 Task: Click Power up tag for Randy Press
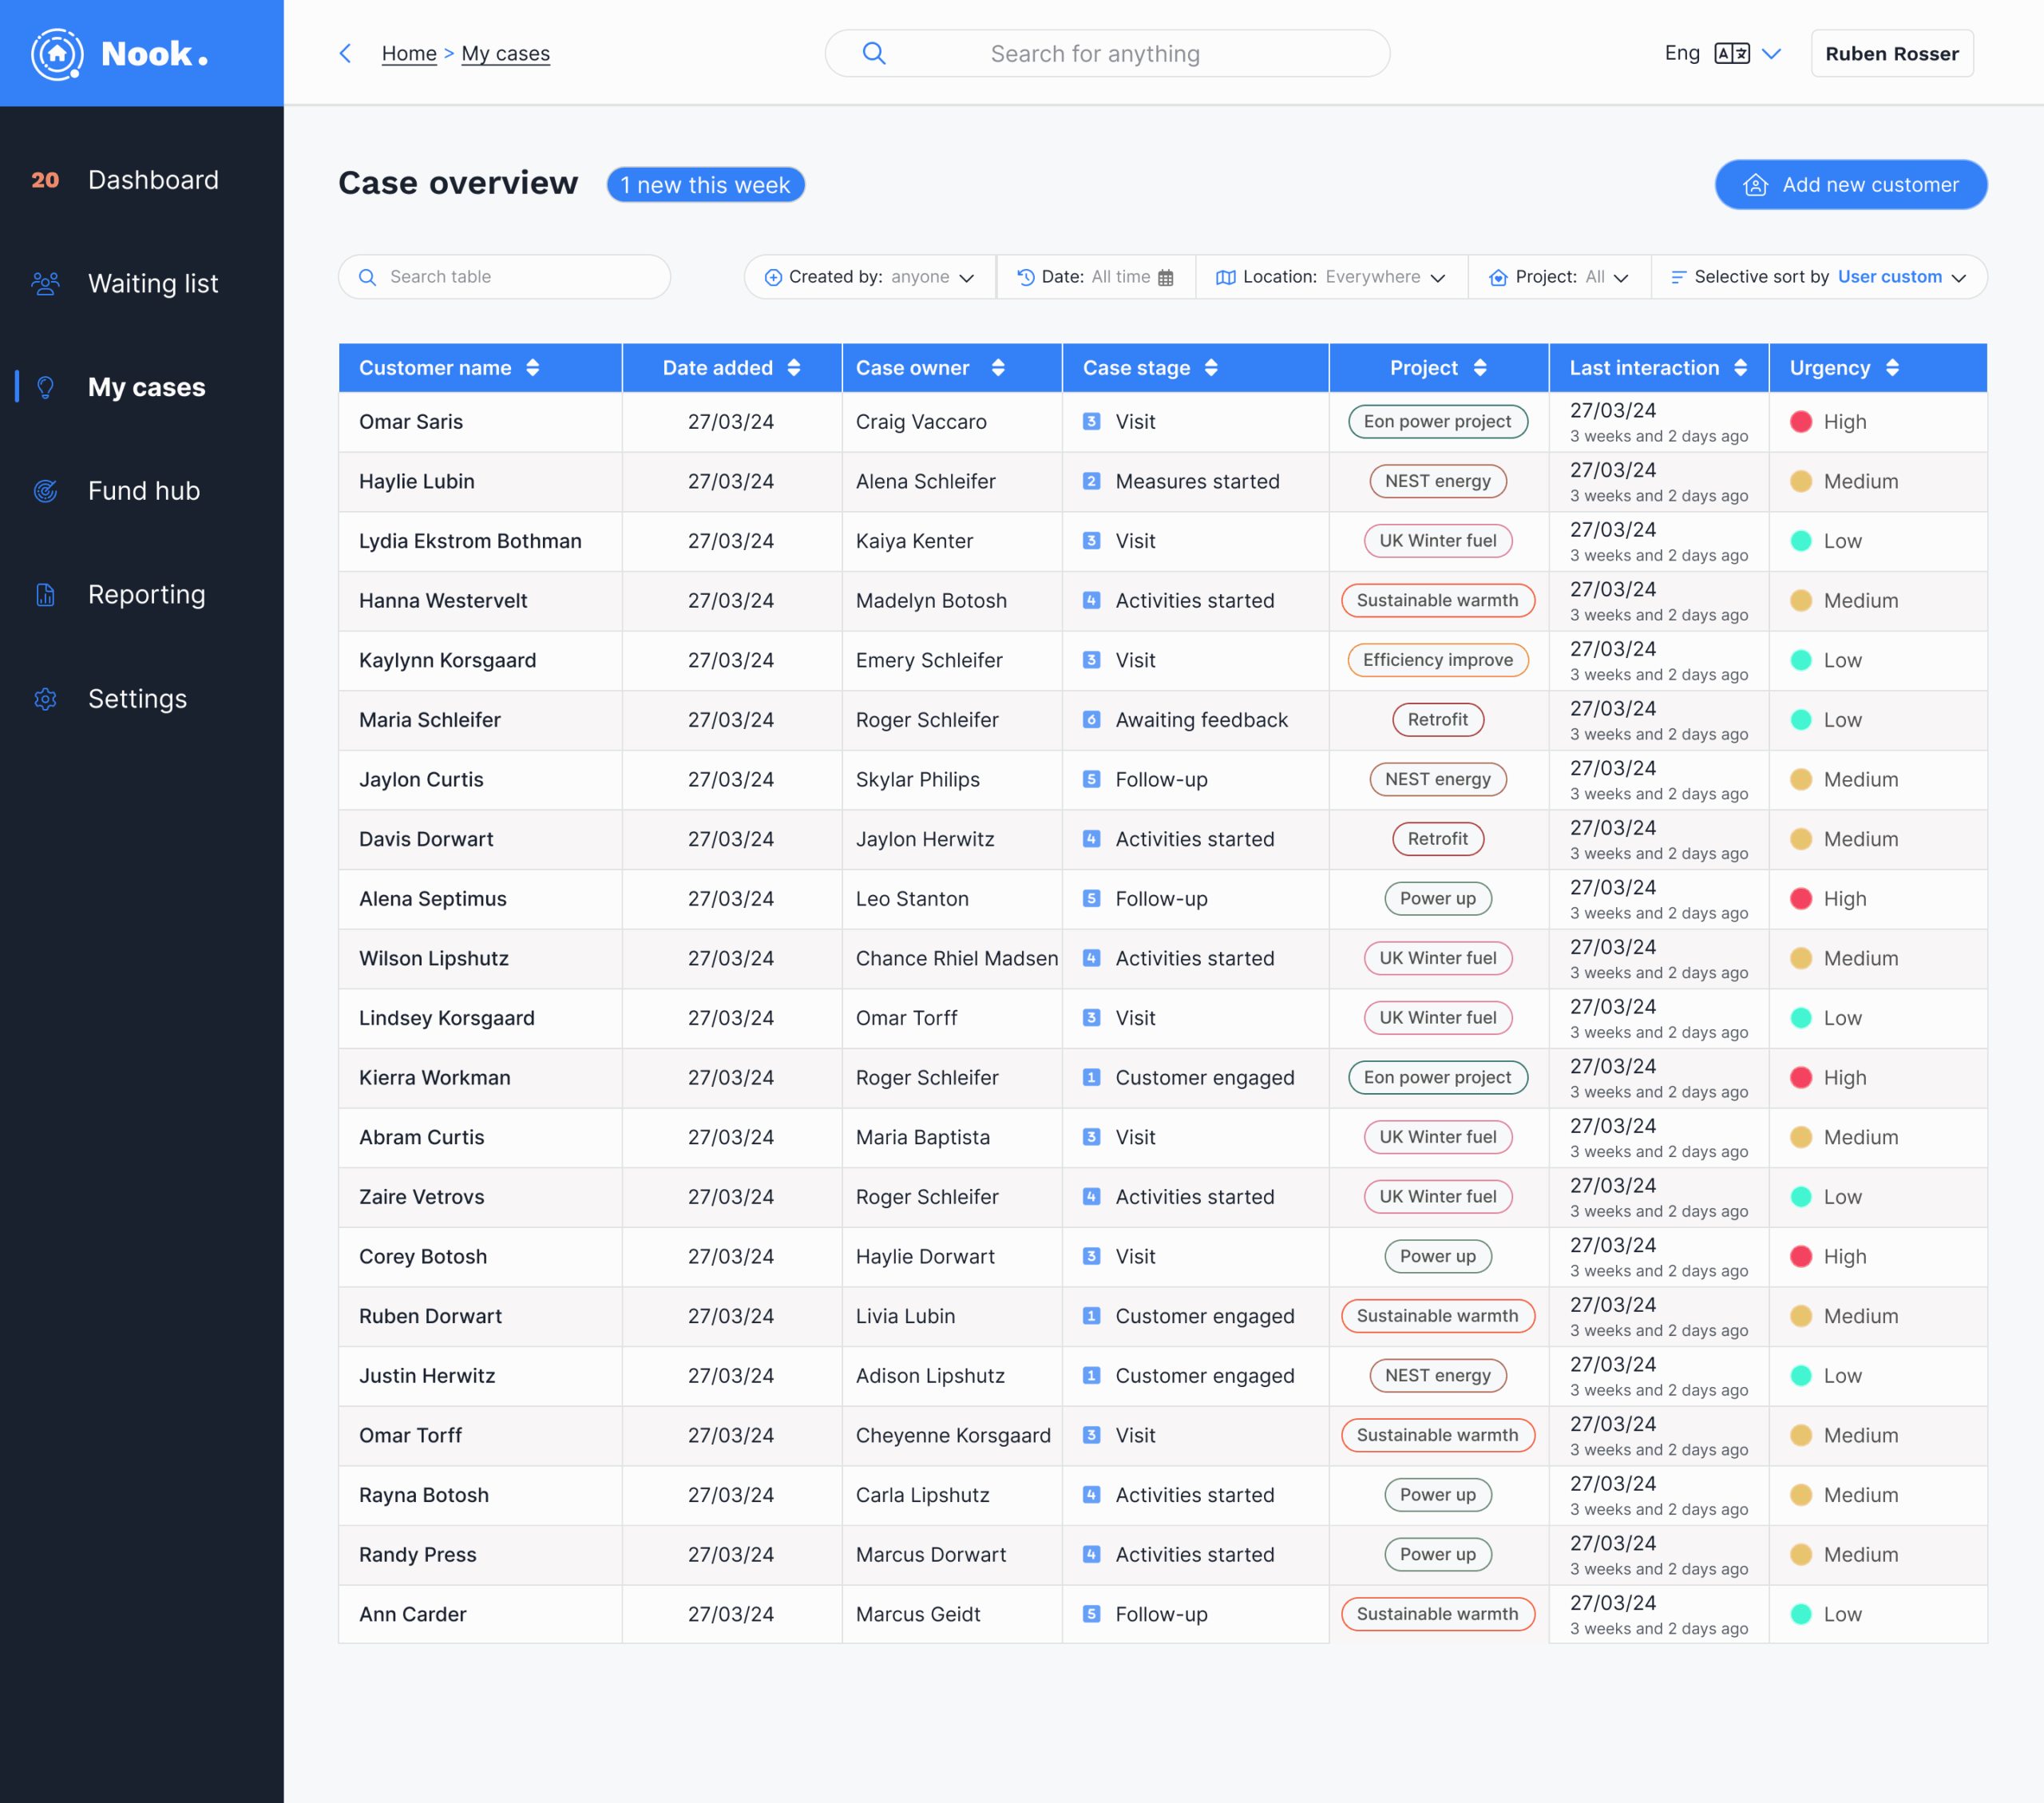click(x=1437, y=1555)
